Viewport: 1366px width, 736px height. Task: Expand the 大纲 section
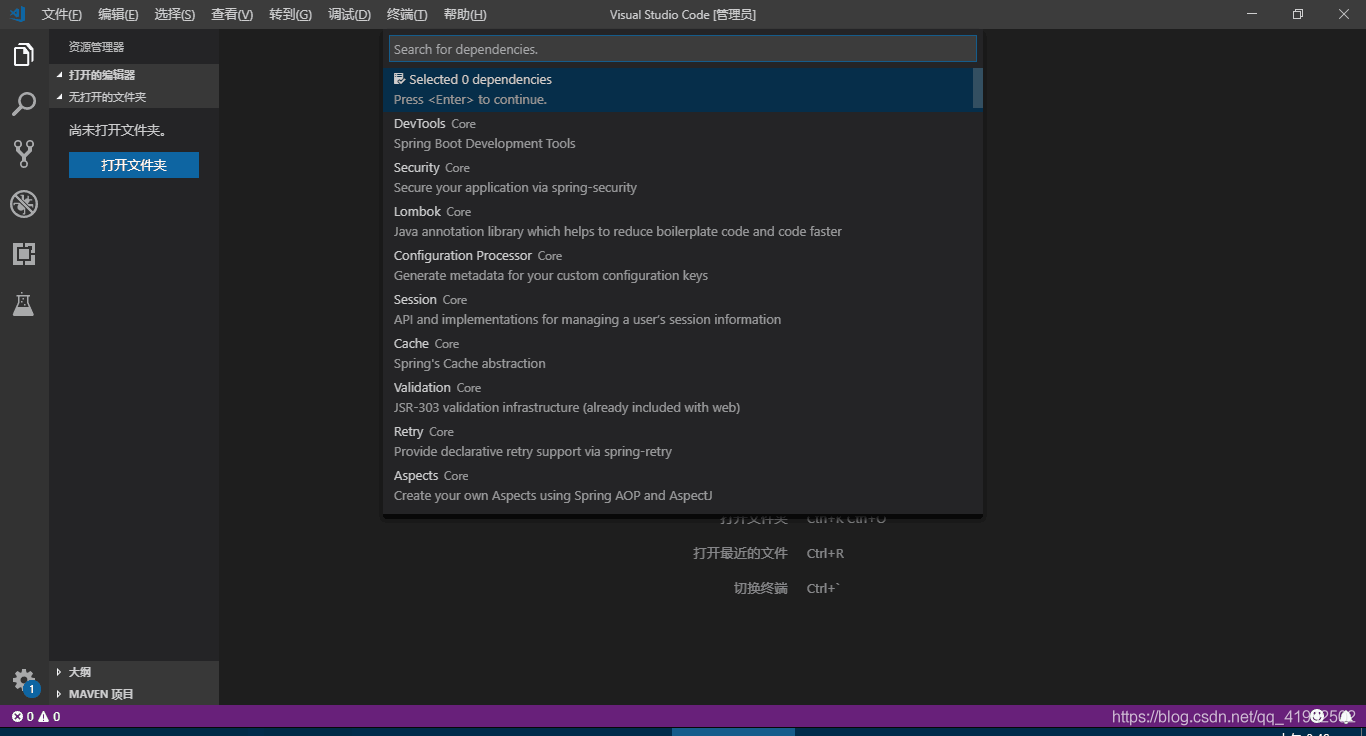coord(134,672)
